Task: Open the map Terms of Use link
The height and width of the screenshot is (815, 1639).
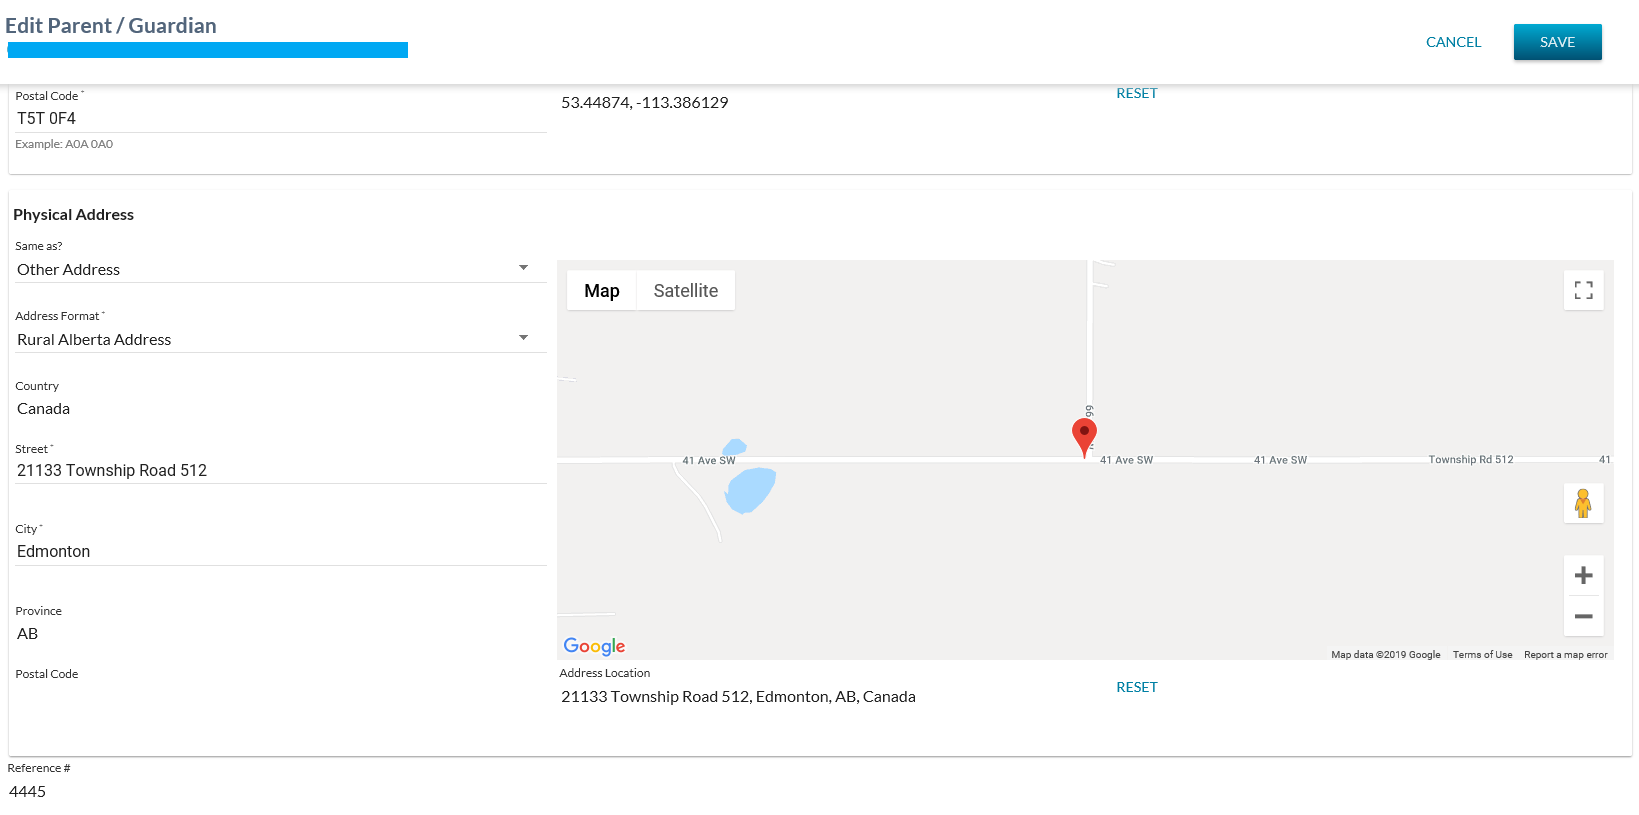Action: [x=1482, y=655]
